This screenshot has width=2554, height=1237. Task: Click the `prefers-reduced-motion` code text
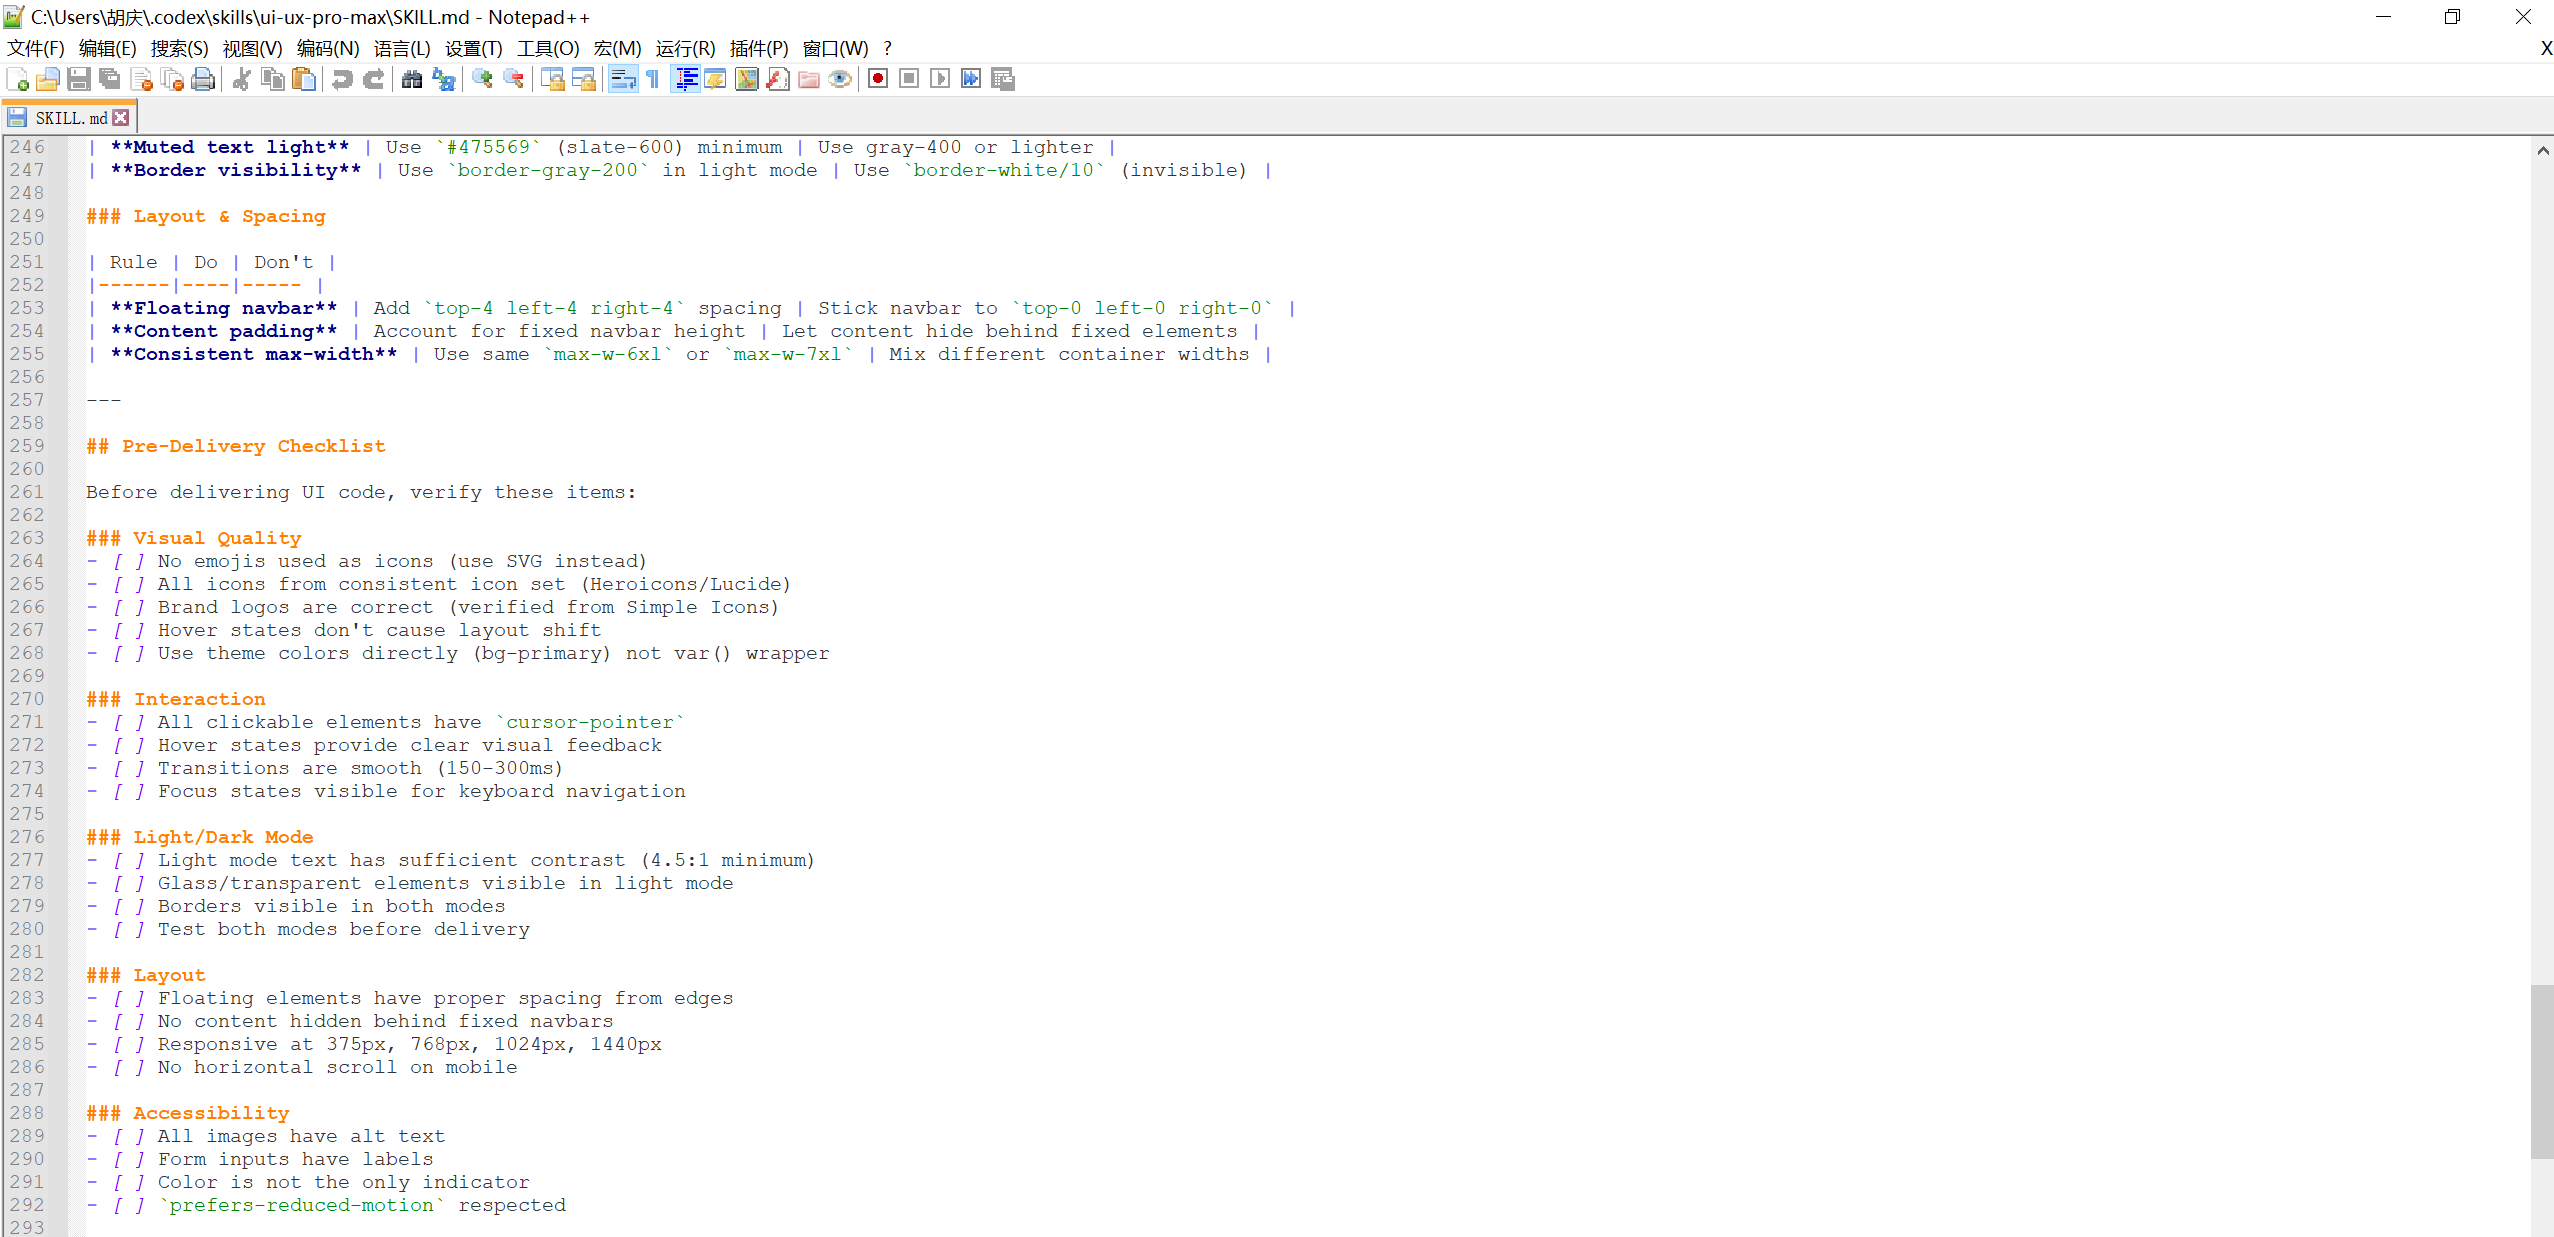point(301,1205)
